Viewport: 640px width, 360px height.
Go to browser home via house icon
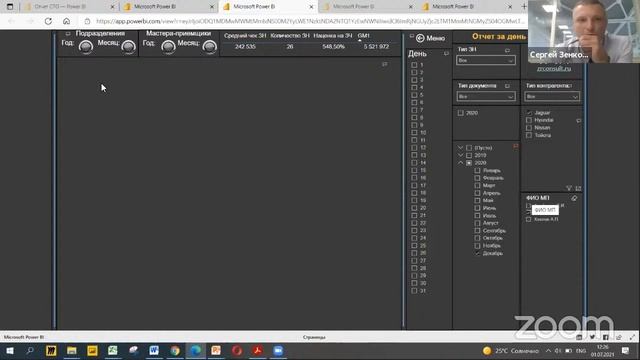coord(67,21)
